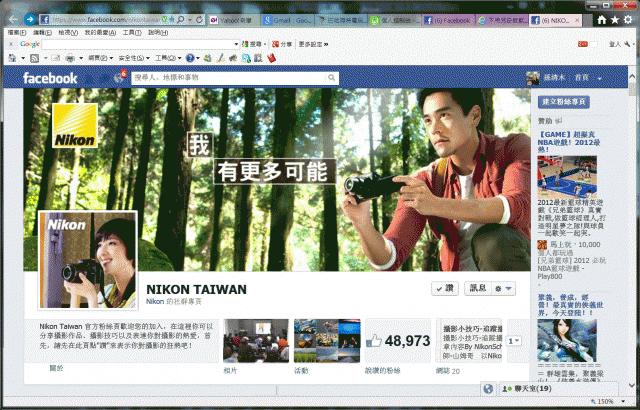Click the Nikon 的社群專頁 link
This screenshot has width=640, height=410.
(173, 302)
